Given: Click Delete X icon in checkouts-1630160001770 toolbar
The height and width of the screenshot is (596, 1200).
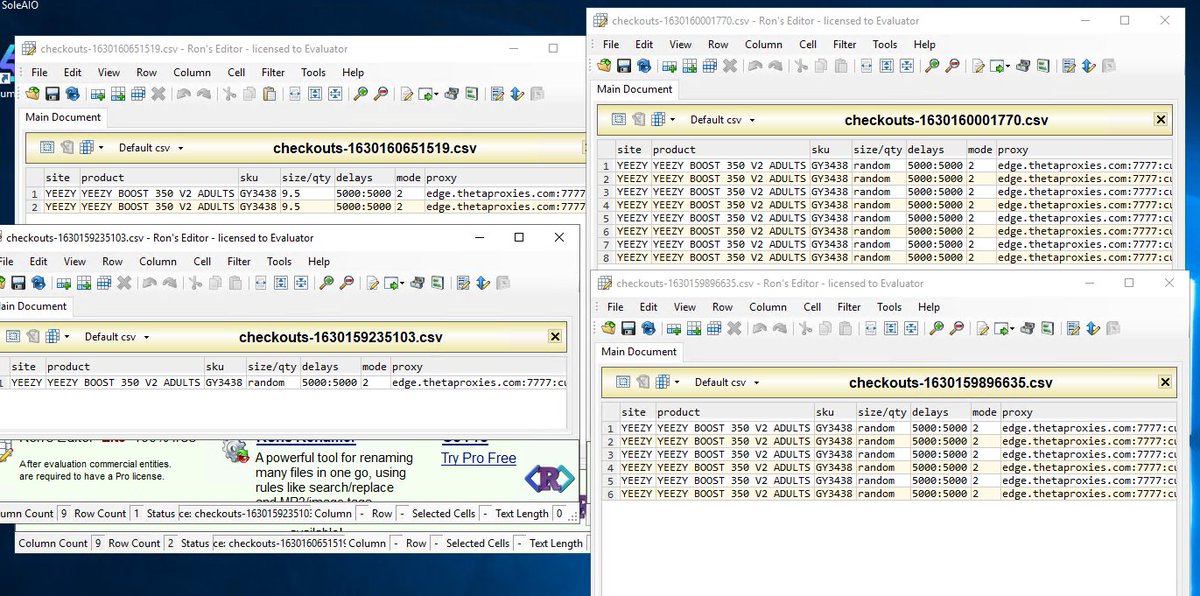Looking at the screenshot, I should click(730, 65).
